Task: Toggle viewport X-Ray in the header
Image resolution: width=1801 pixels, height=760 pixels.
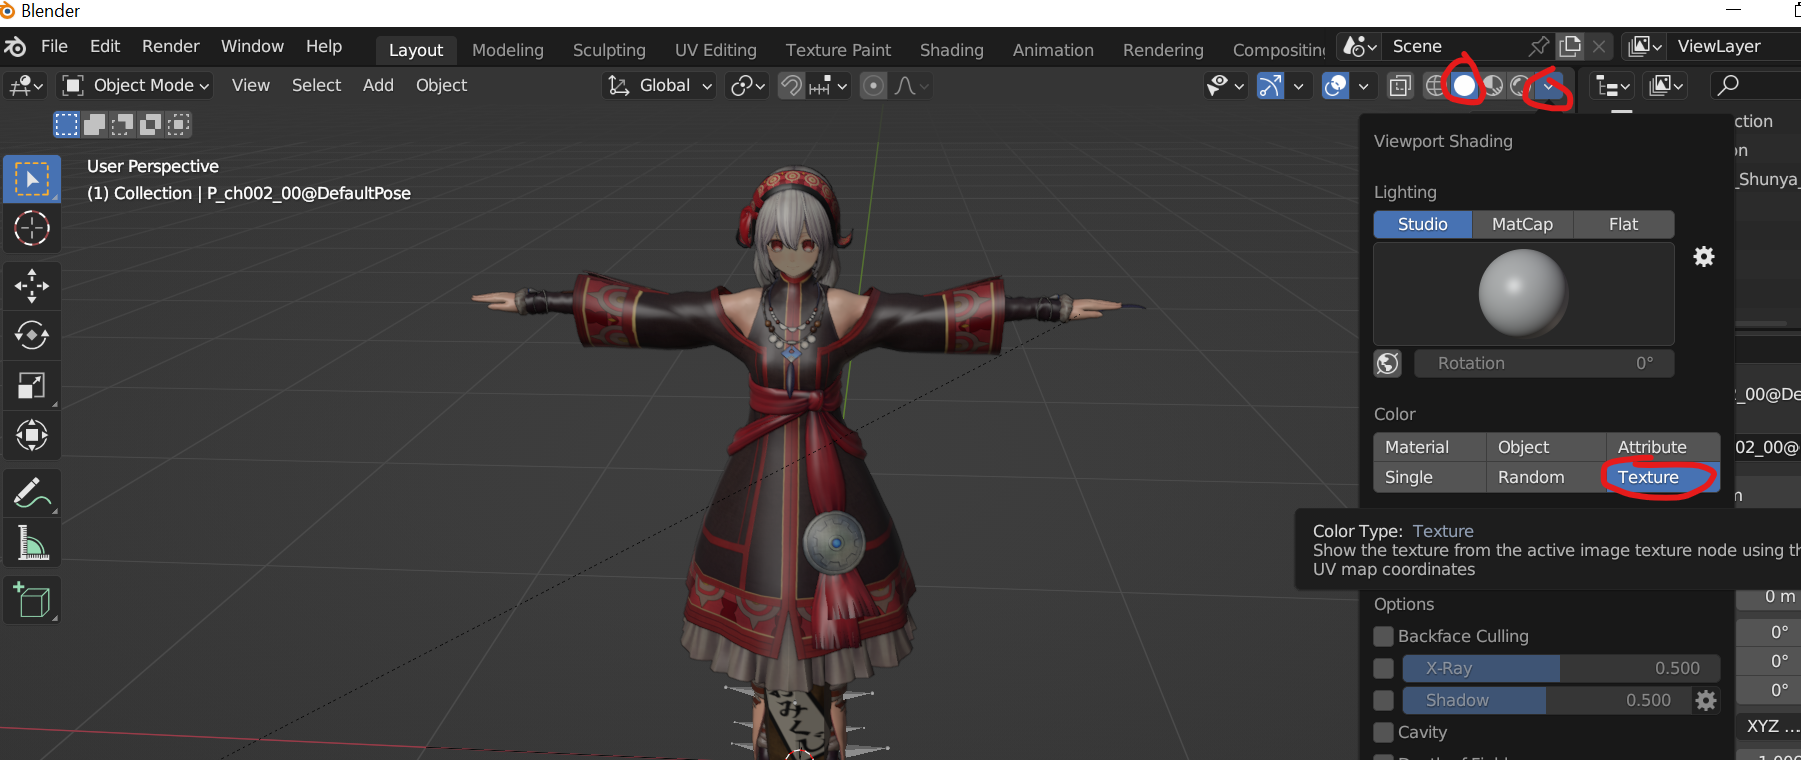Action: (x=1400, y=86)
